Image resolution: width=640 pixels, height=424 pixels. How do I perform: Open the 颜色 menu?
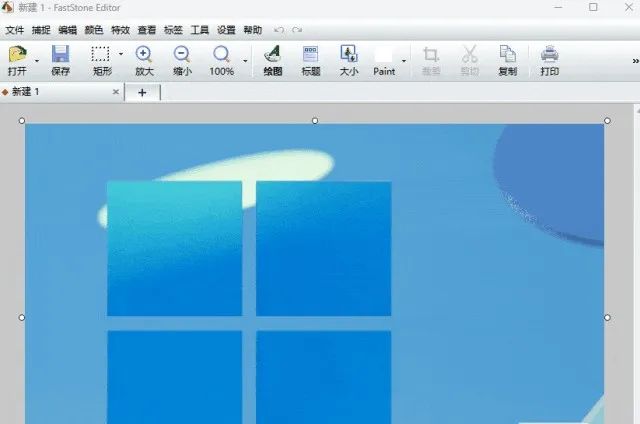click(94, 30)
